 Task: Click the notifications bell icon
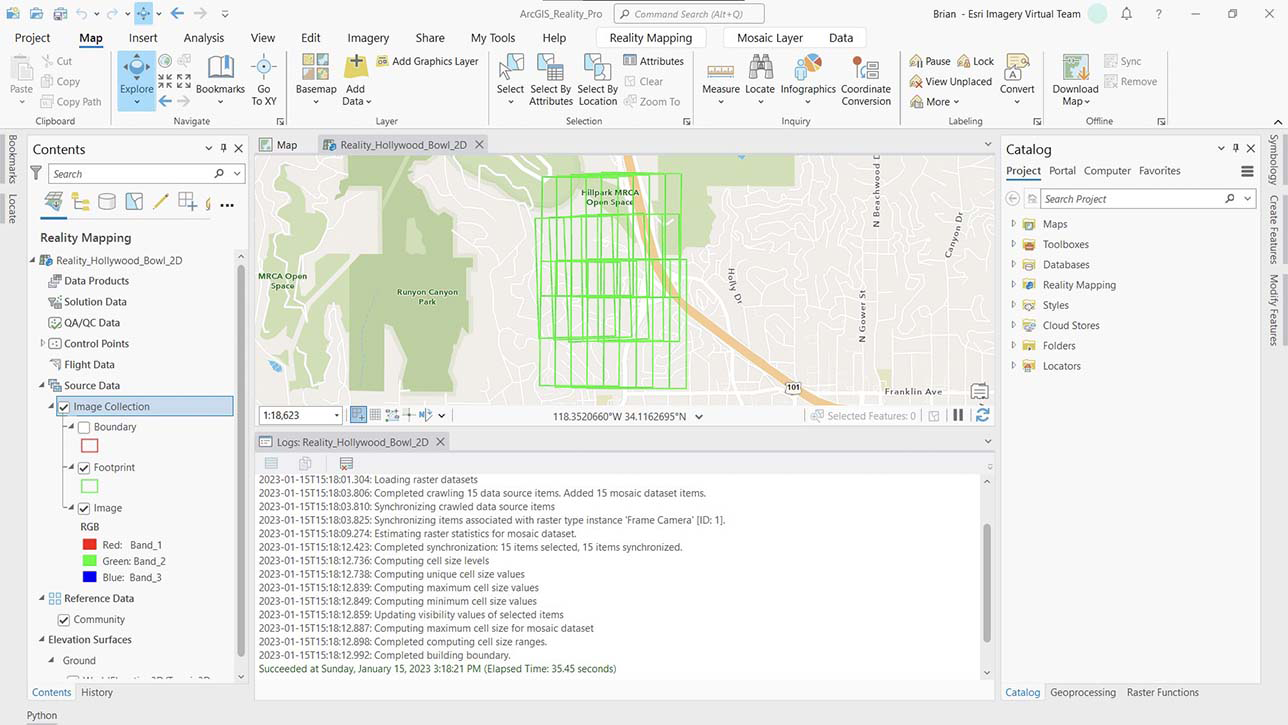click(x=1127, y=14)
